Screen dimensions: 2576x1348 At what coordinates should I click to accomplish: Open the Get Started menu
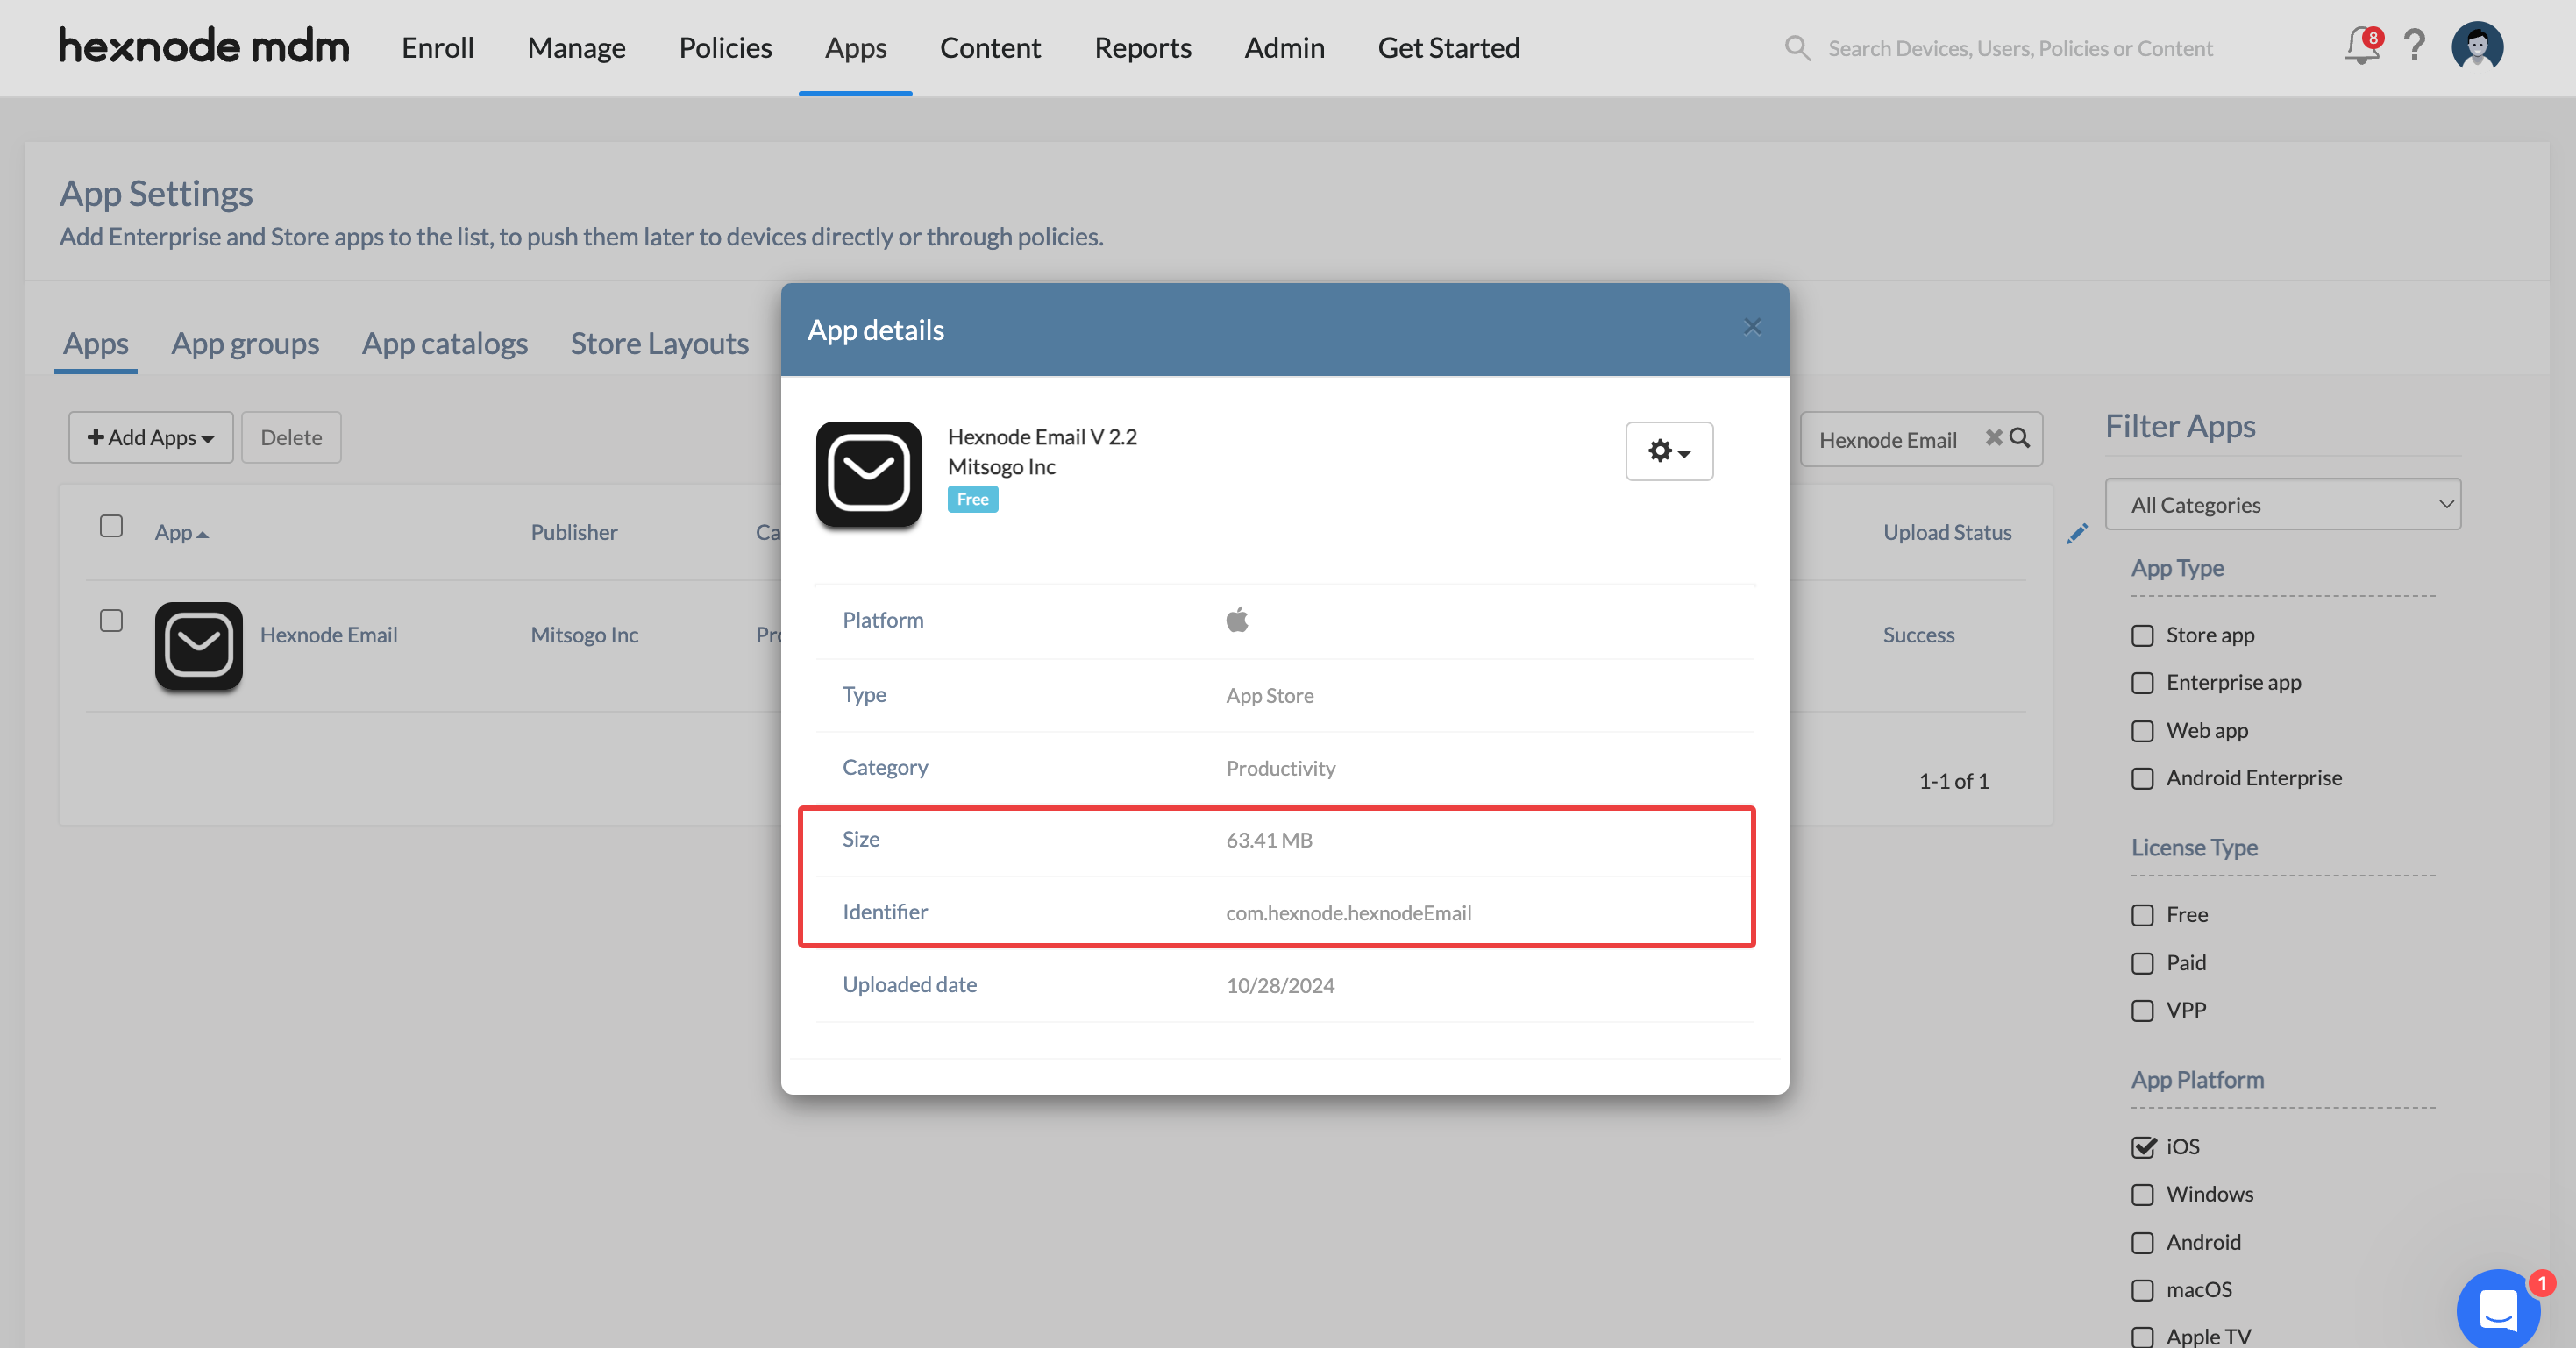click(x=1448, y=47)
